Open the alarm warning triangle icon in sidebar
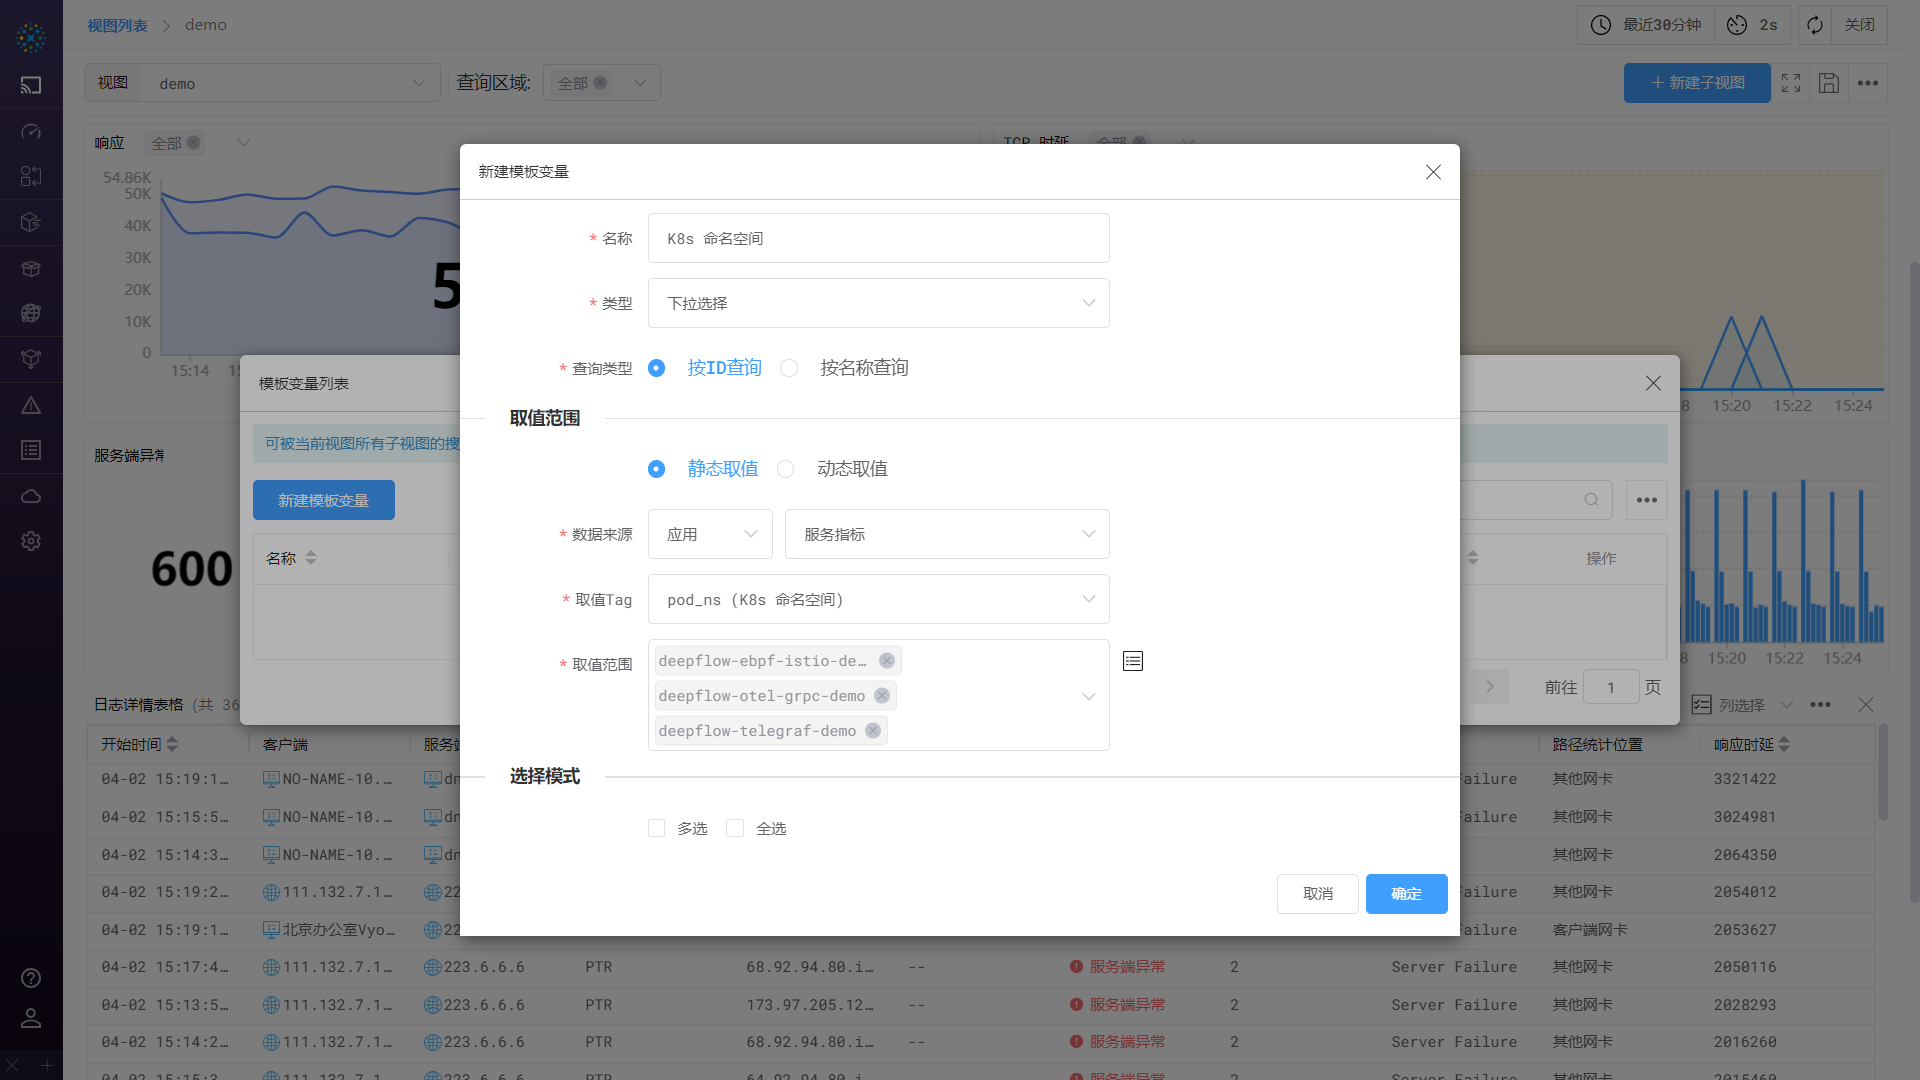1920x1080 pixels. [x=31, y=405]
